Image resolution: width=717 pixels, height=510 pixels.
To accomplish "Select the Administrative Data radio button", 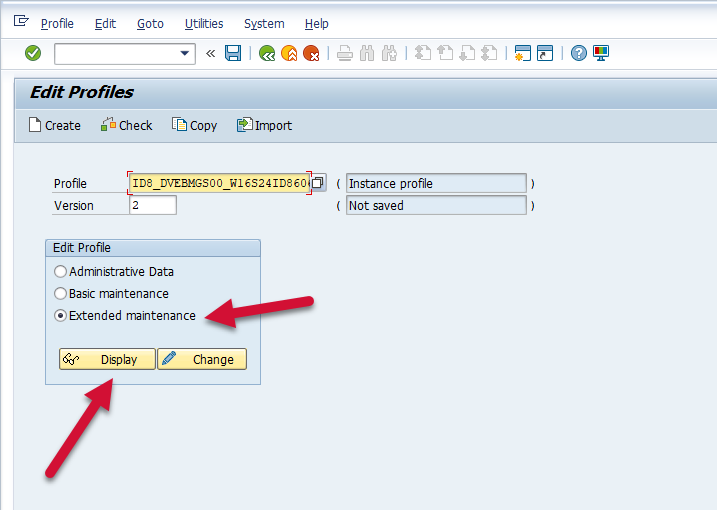I will pyautogui.click(x=61, y=272).
